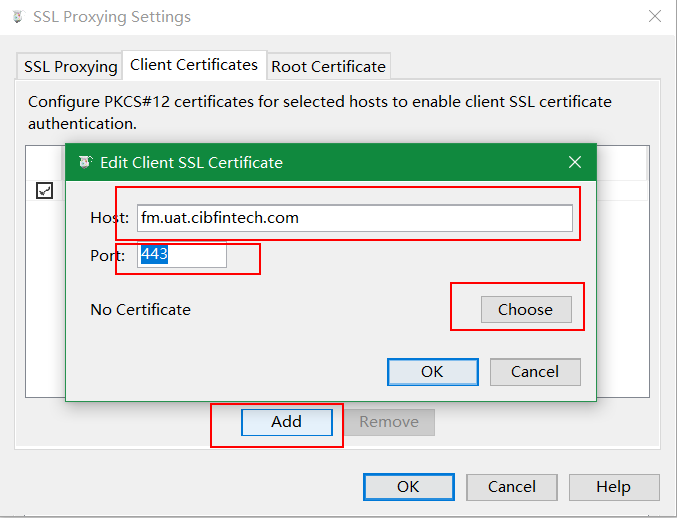The height and width of the screenshot is (518, 677).
Task: Add a new client certificate entry
Action: tap(287, 422)
